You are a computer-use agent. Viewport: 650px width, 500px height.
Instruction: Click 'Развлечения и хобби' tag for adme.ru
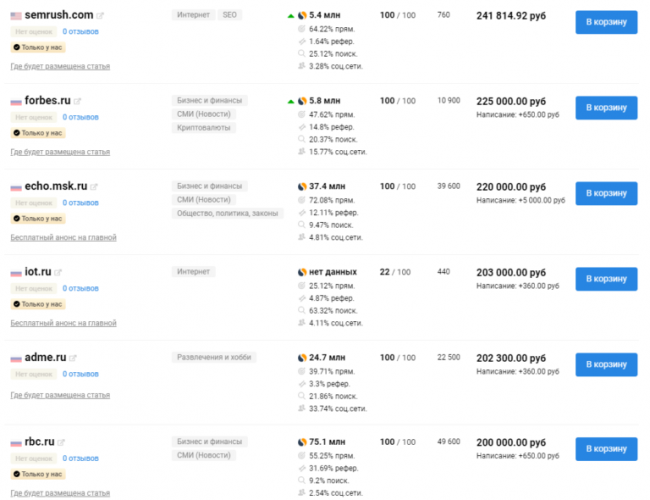(x=213, y=357)
